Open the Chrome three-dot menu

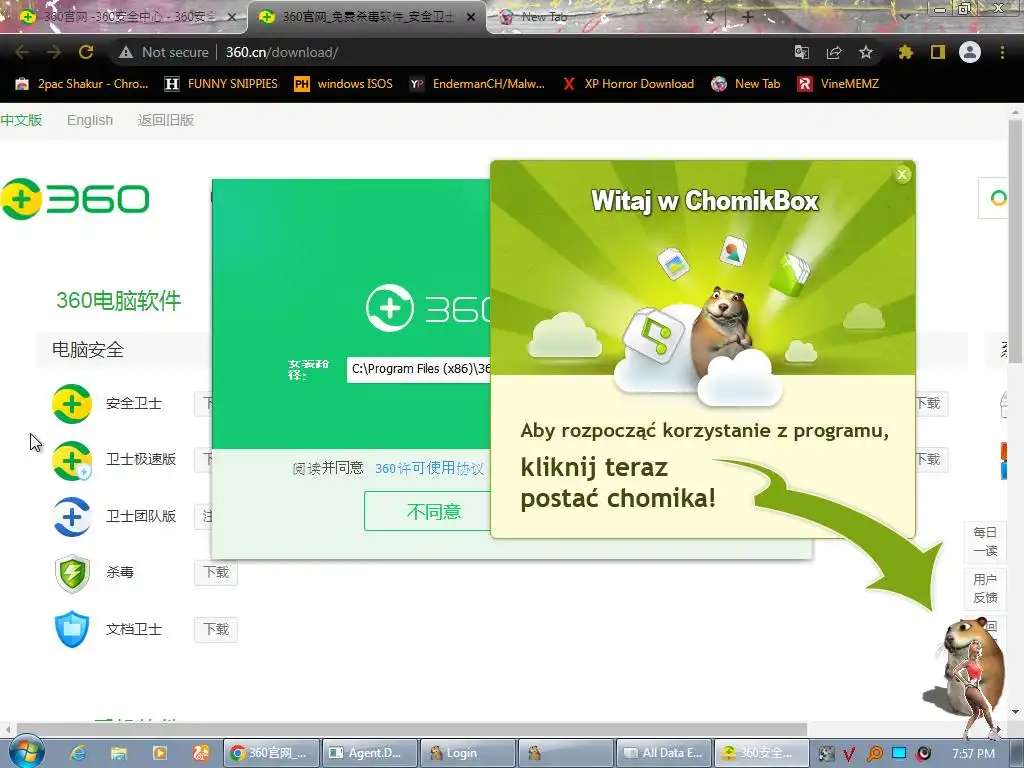pos(1002,52)
